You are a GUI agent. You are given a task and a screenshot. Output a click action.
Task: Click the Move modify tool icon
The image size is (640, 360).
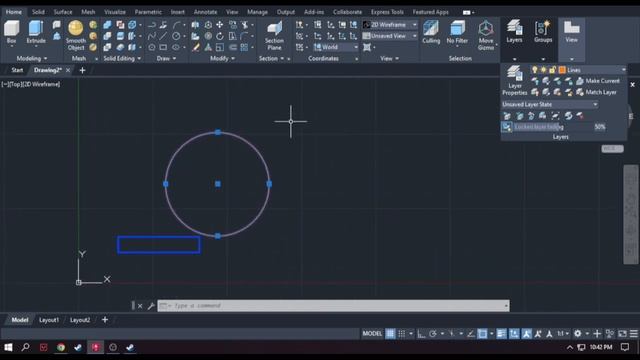(x=220, y=24)
